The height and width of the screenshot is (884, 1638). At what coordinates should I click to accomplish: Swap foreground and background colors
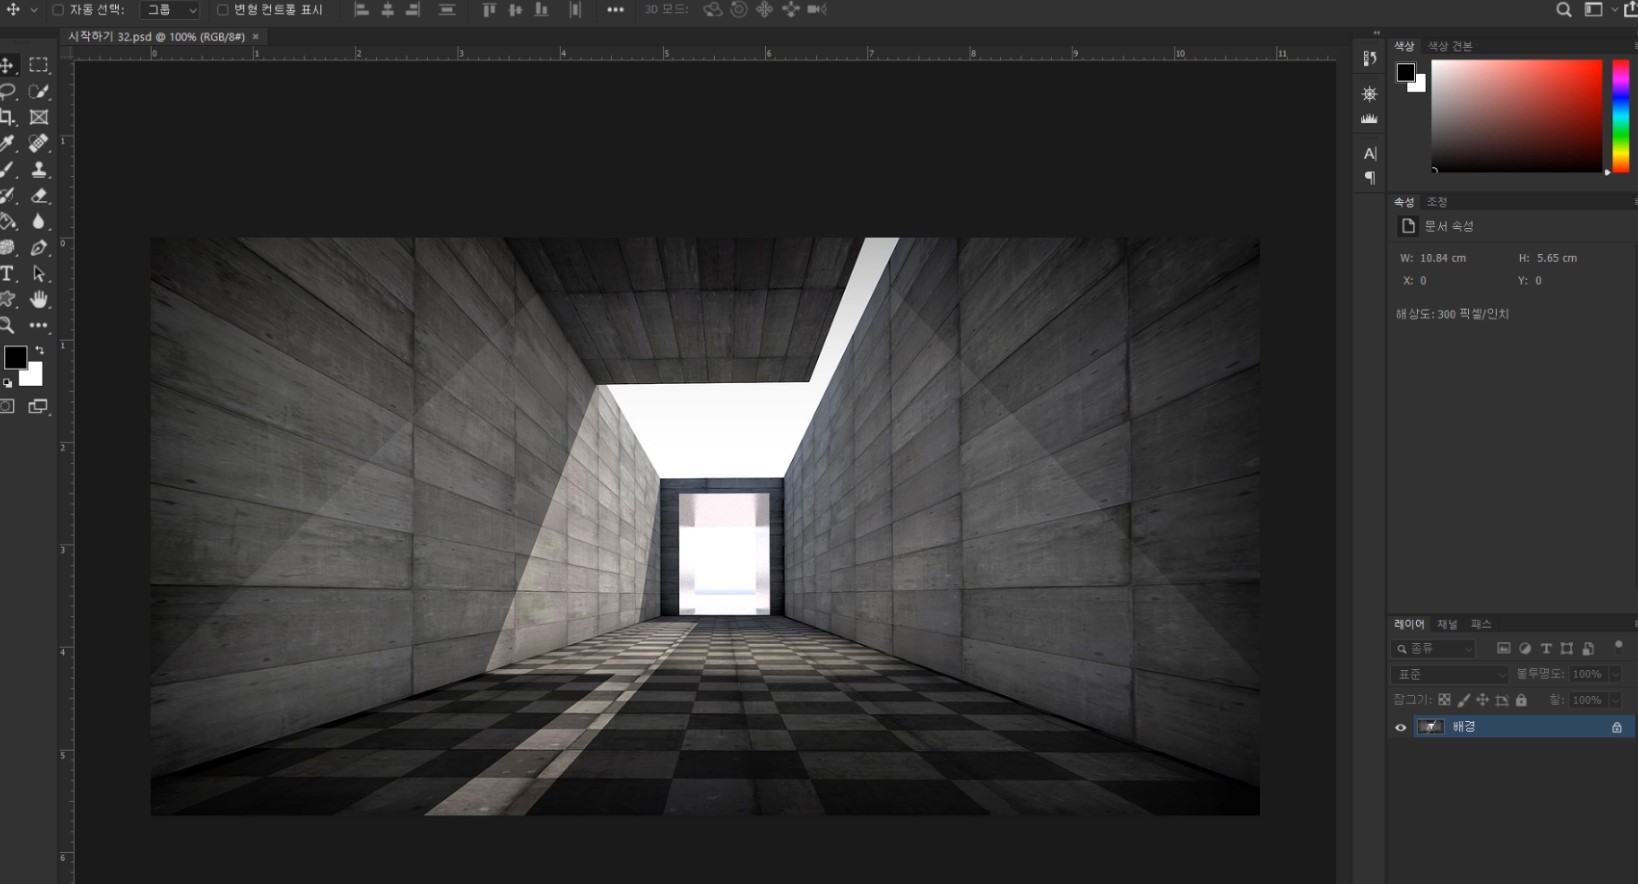pos(39,350)
